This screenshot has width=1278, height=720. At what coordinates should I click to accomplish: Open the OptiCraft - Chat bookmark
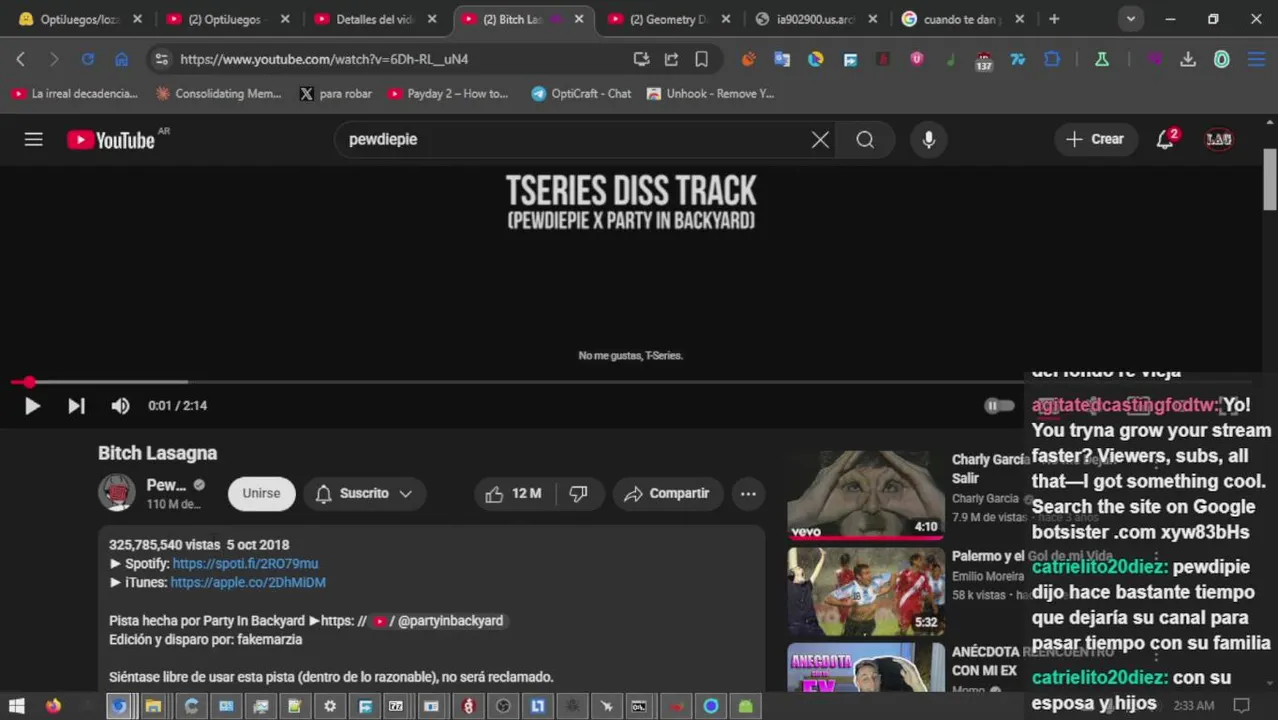point(581,93)
